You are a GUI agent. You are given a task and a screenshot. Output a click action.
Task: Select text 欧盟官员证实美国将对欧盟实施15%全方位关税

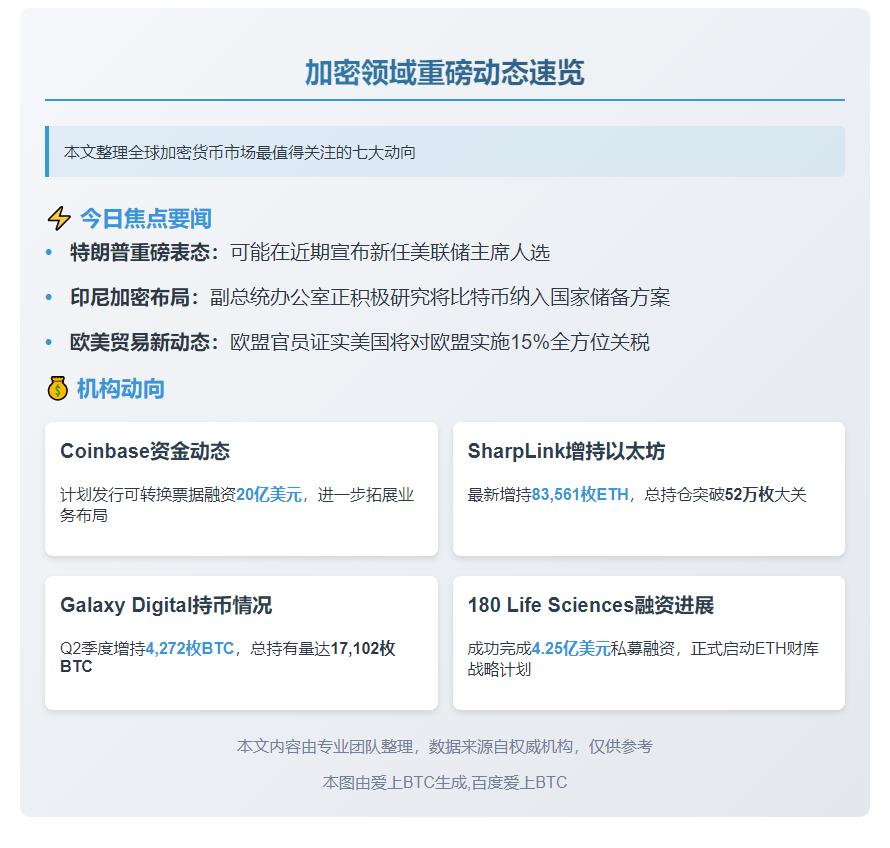[x=440, y=342]
